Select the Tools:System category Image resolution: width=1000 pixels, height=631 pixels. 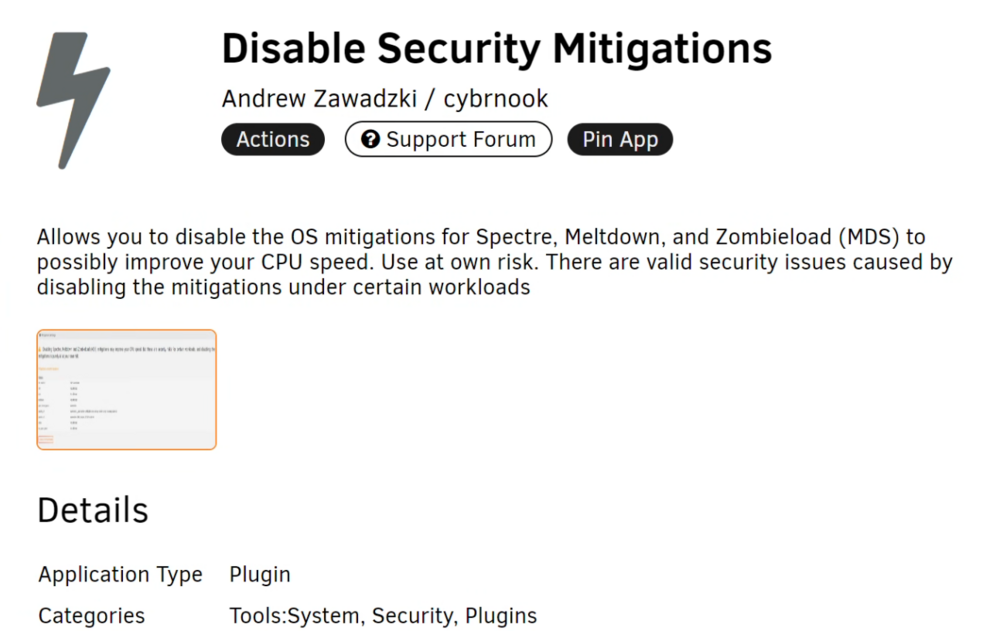(x=295, y=616)
